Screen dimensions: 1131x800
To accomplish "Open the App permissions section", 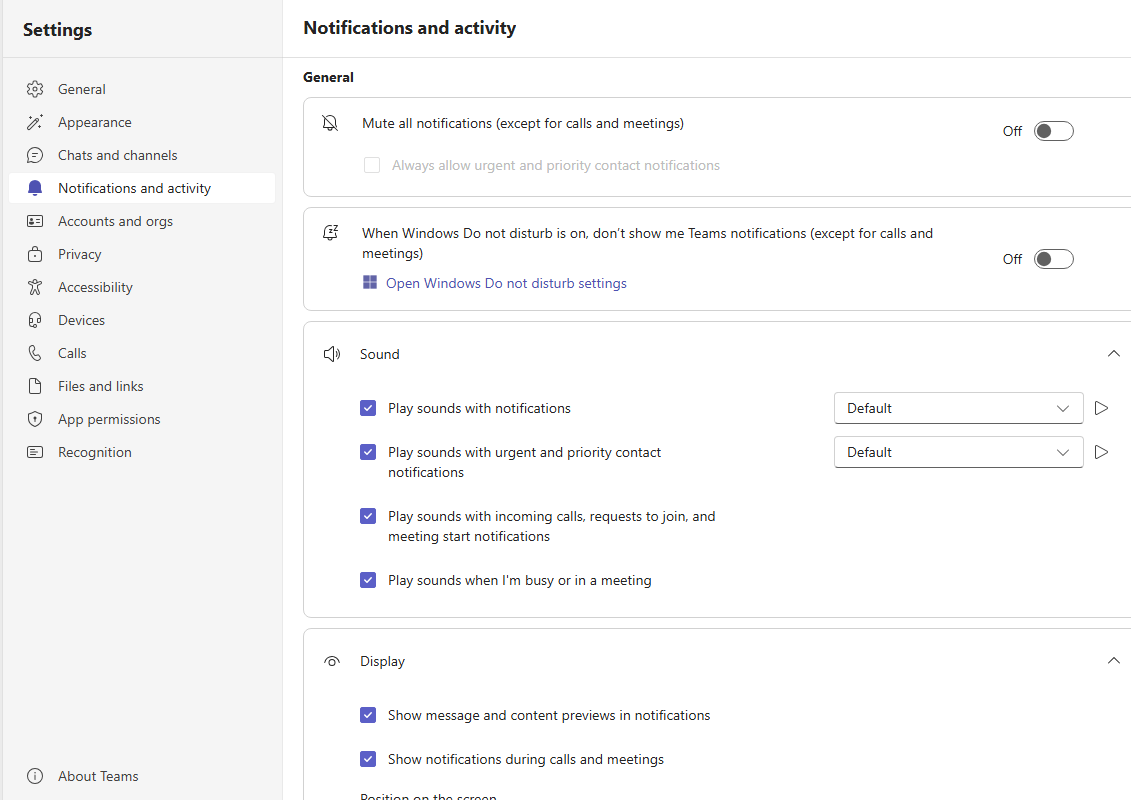I will 108,418.
